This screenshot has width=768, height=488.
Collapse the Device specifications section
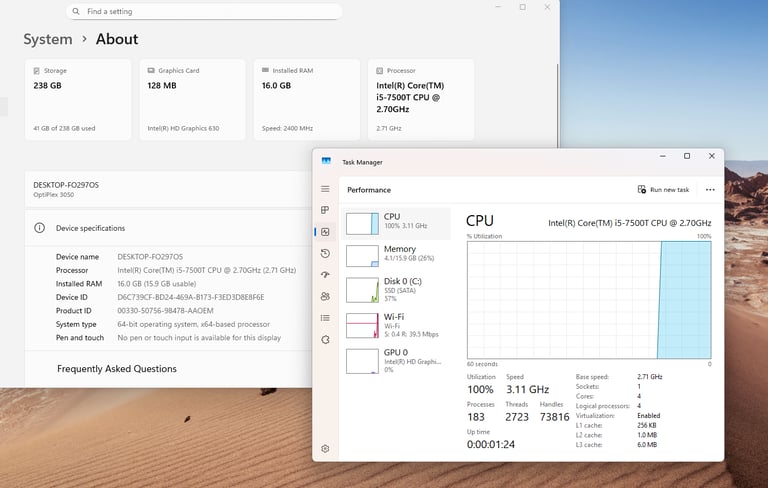pyautogui.click(x=168, y=228)
